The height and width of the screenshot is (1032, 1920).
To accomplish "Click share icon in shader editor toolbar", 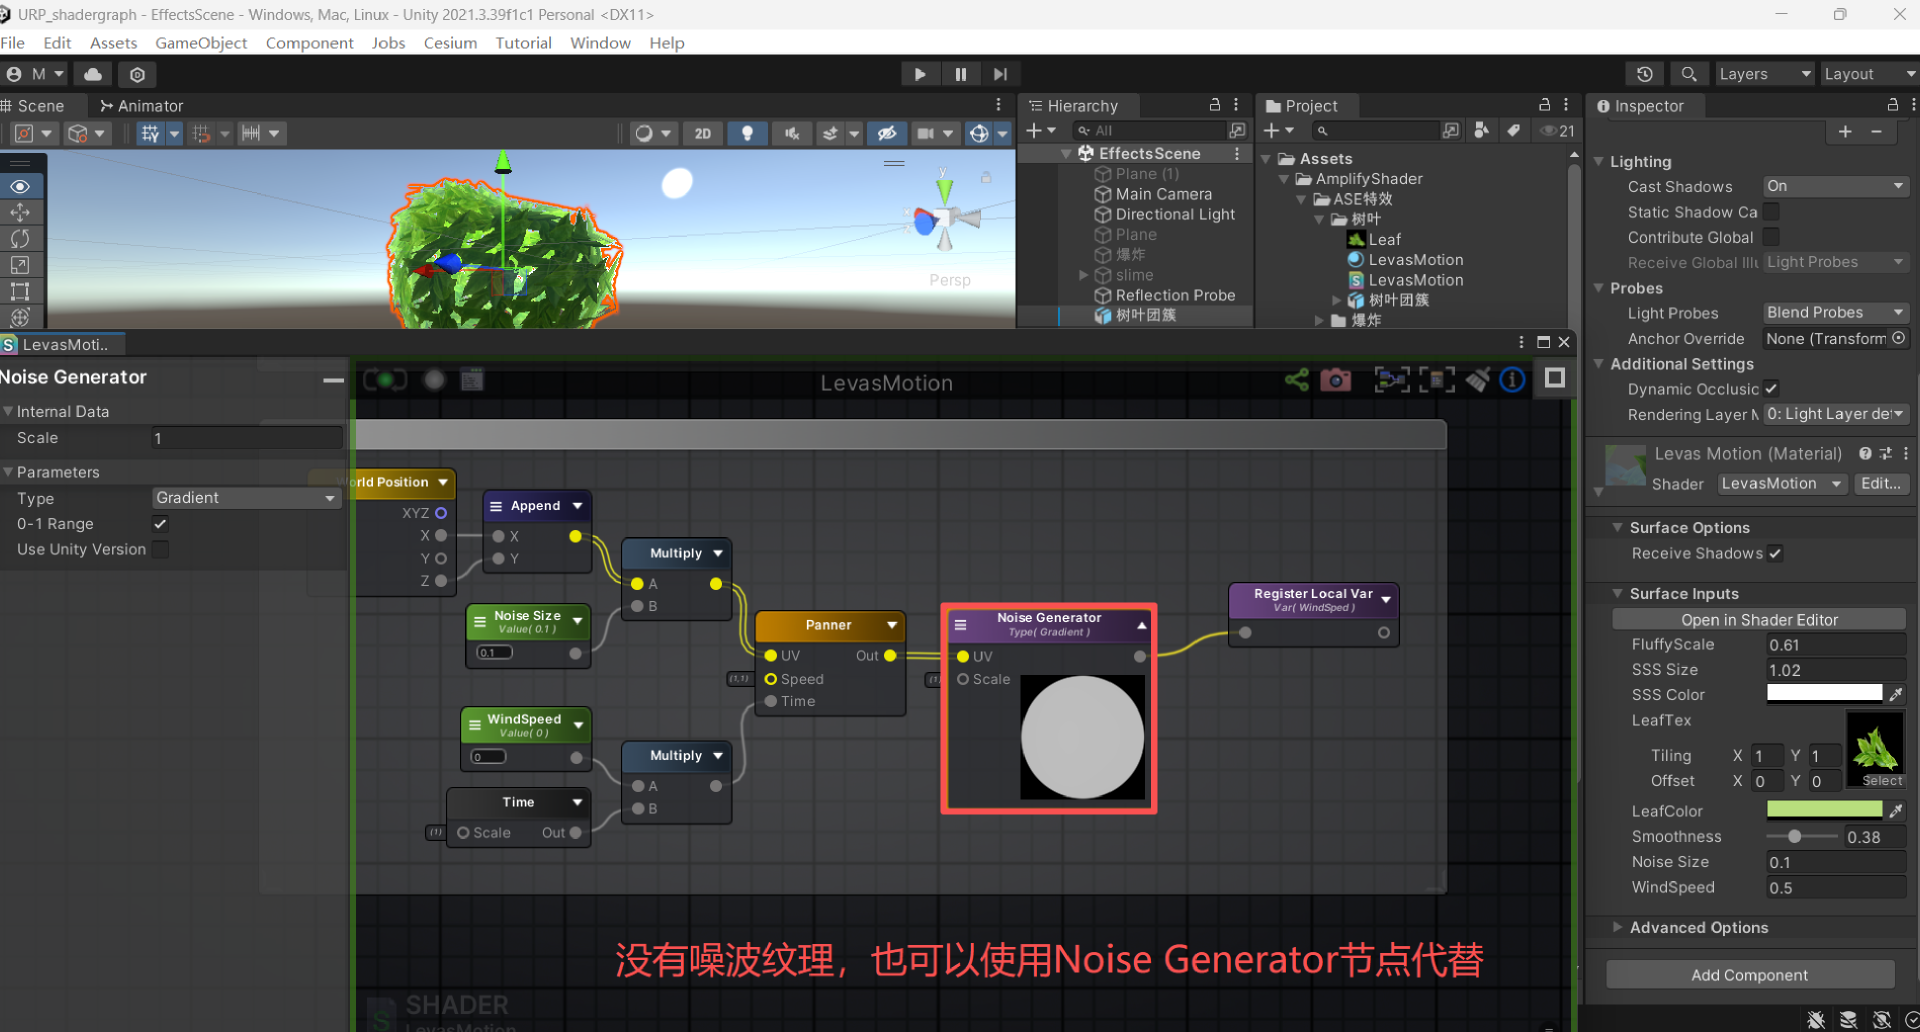I will (1297, 380).
